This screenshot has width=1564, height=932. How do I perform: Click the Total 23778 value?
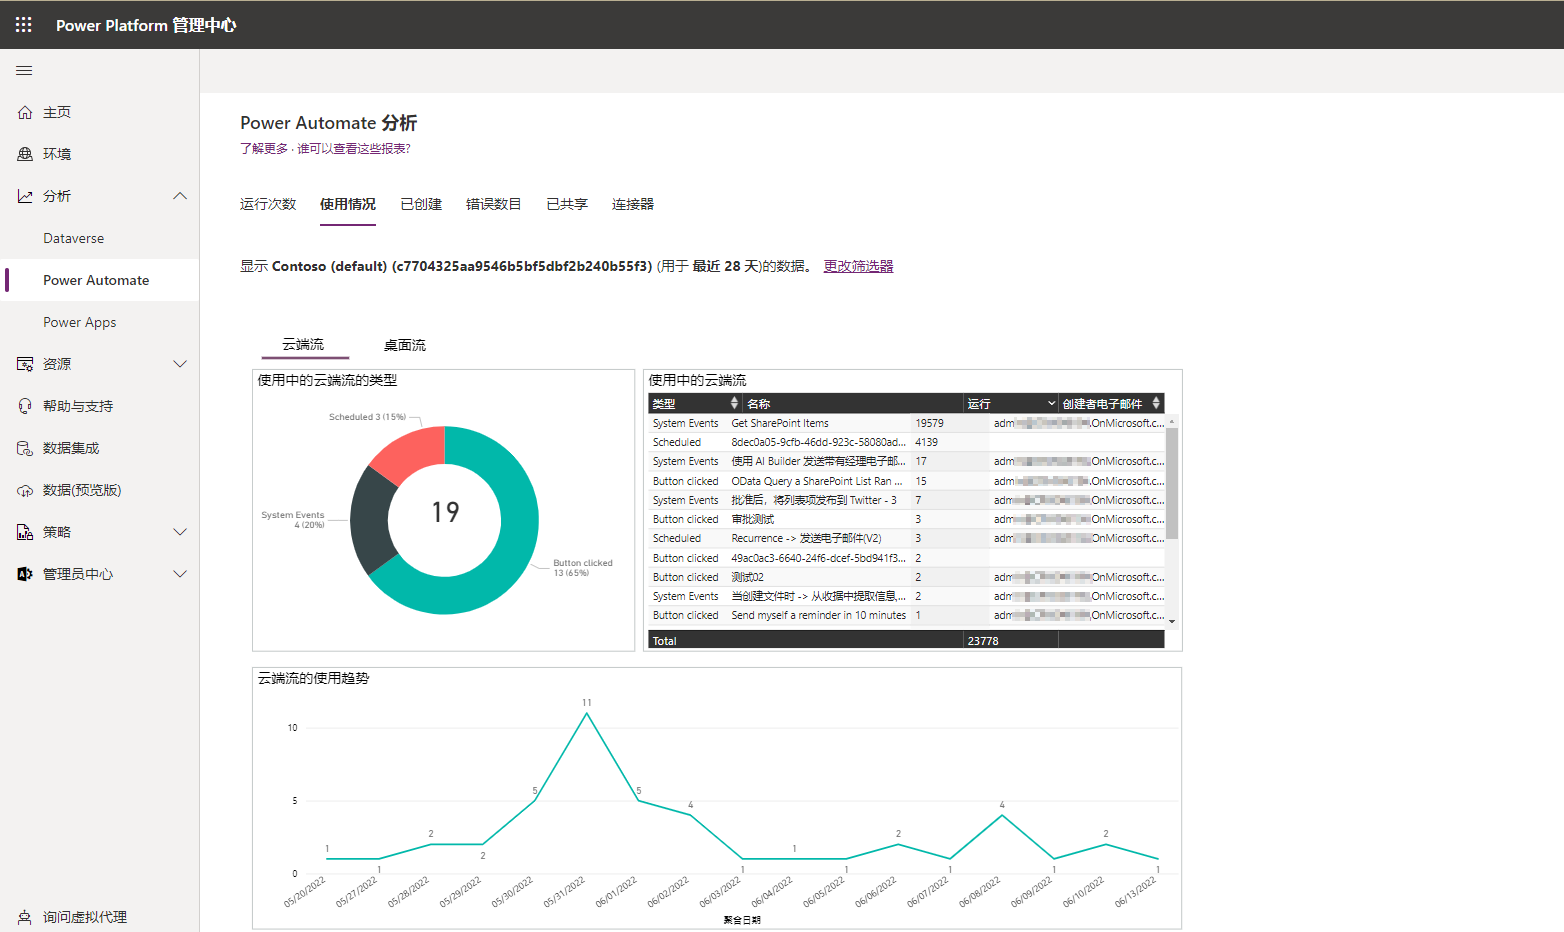(x=983, y=641)
